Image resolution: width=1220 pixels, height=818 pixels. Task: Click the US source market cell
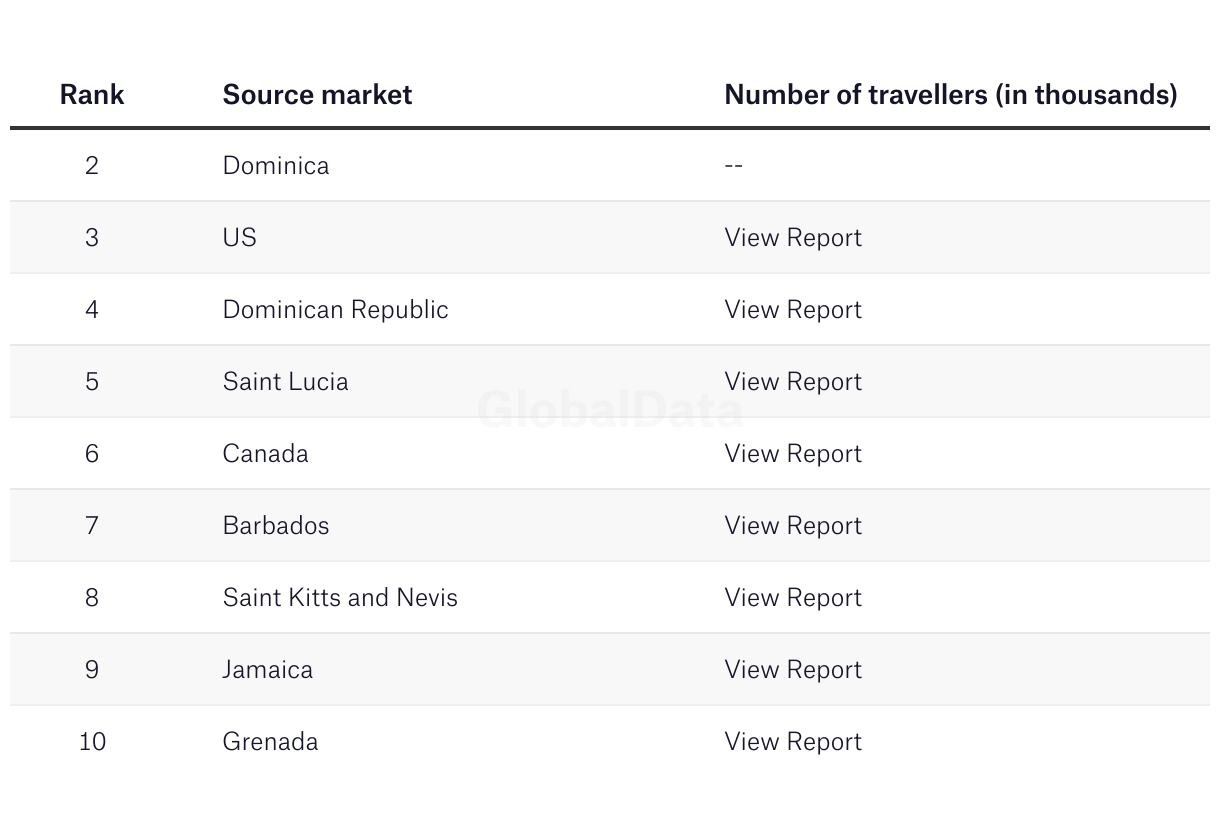[240, 237]
